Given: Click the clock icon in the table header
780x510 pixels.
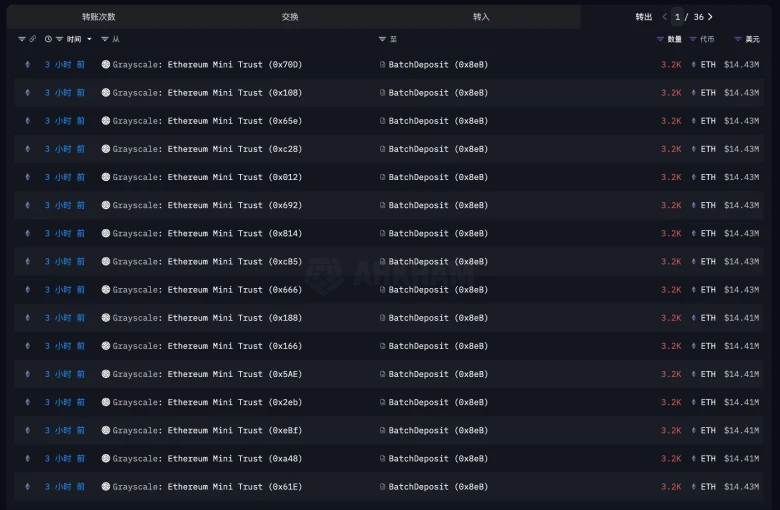Looking at the screenshot, I should click(x=48, y=39).
